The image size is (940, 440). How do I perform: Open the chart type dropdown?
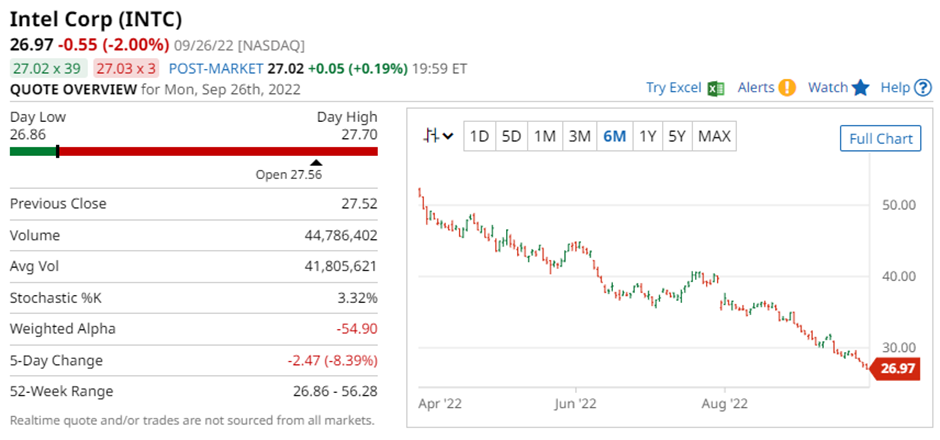(438, 136)
